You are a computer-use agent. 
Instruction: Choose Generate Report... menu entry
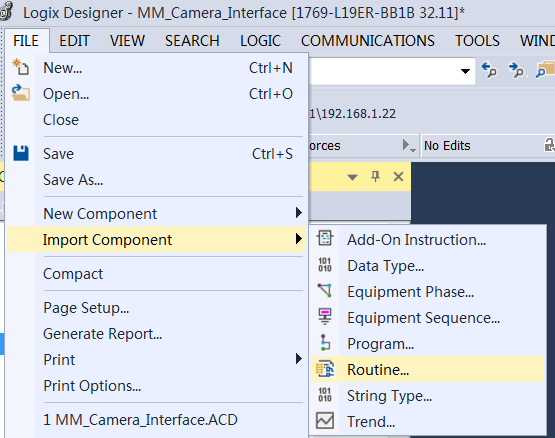coord(156,334)
